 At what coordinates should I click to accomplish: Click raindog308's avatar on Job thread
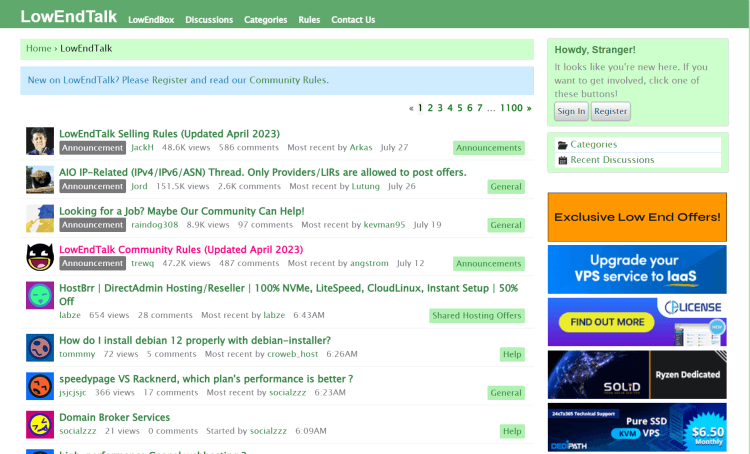pos(40,218)
